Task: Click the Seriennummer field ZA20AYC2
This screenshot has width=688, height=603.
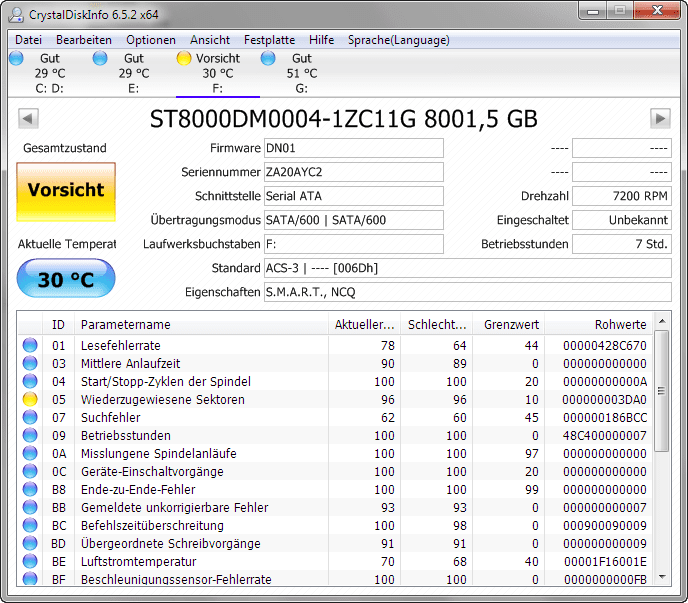Action: [x=354, y=172]
